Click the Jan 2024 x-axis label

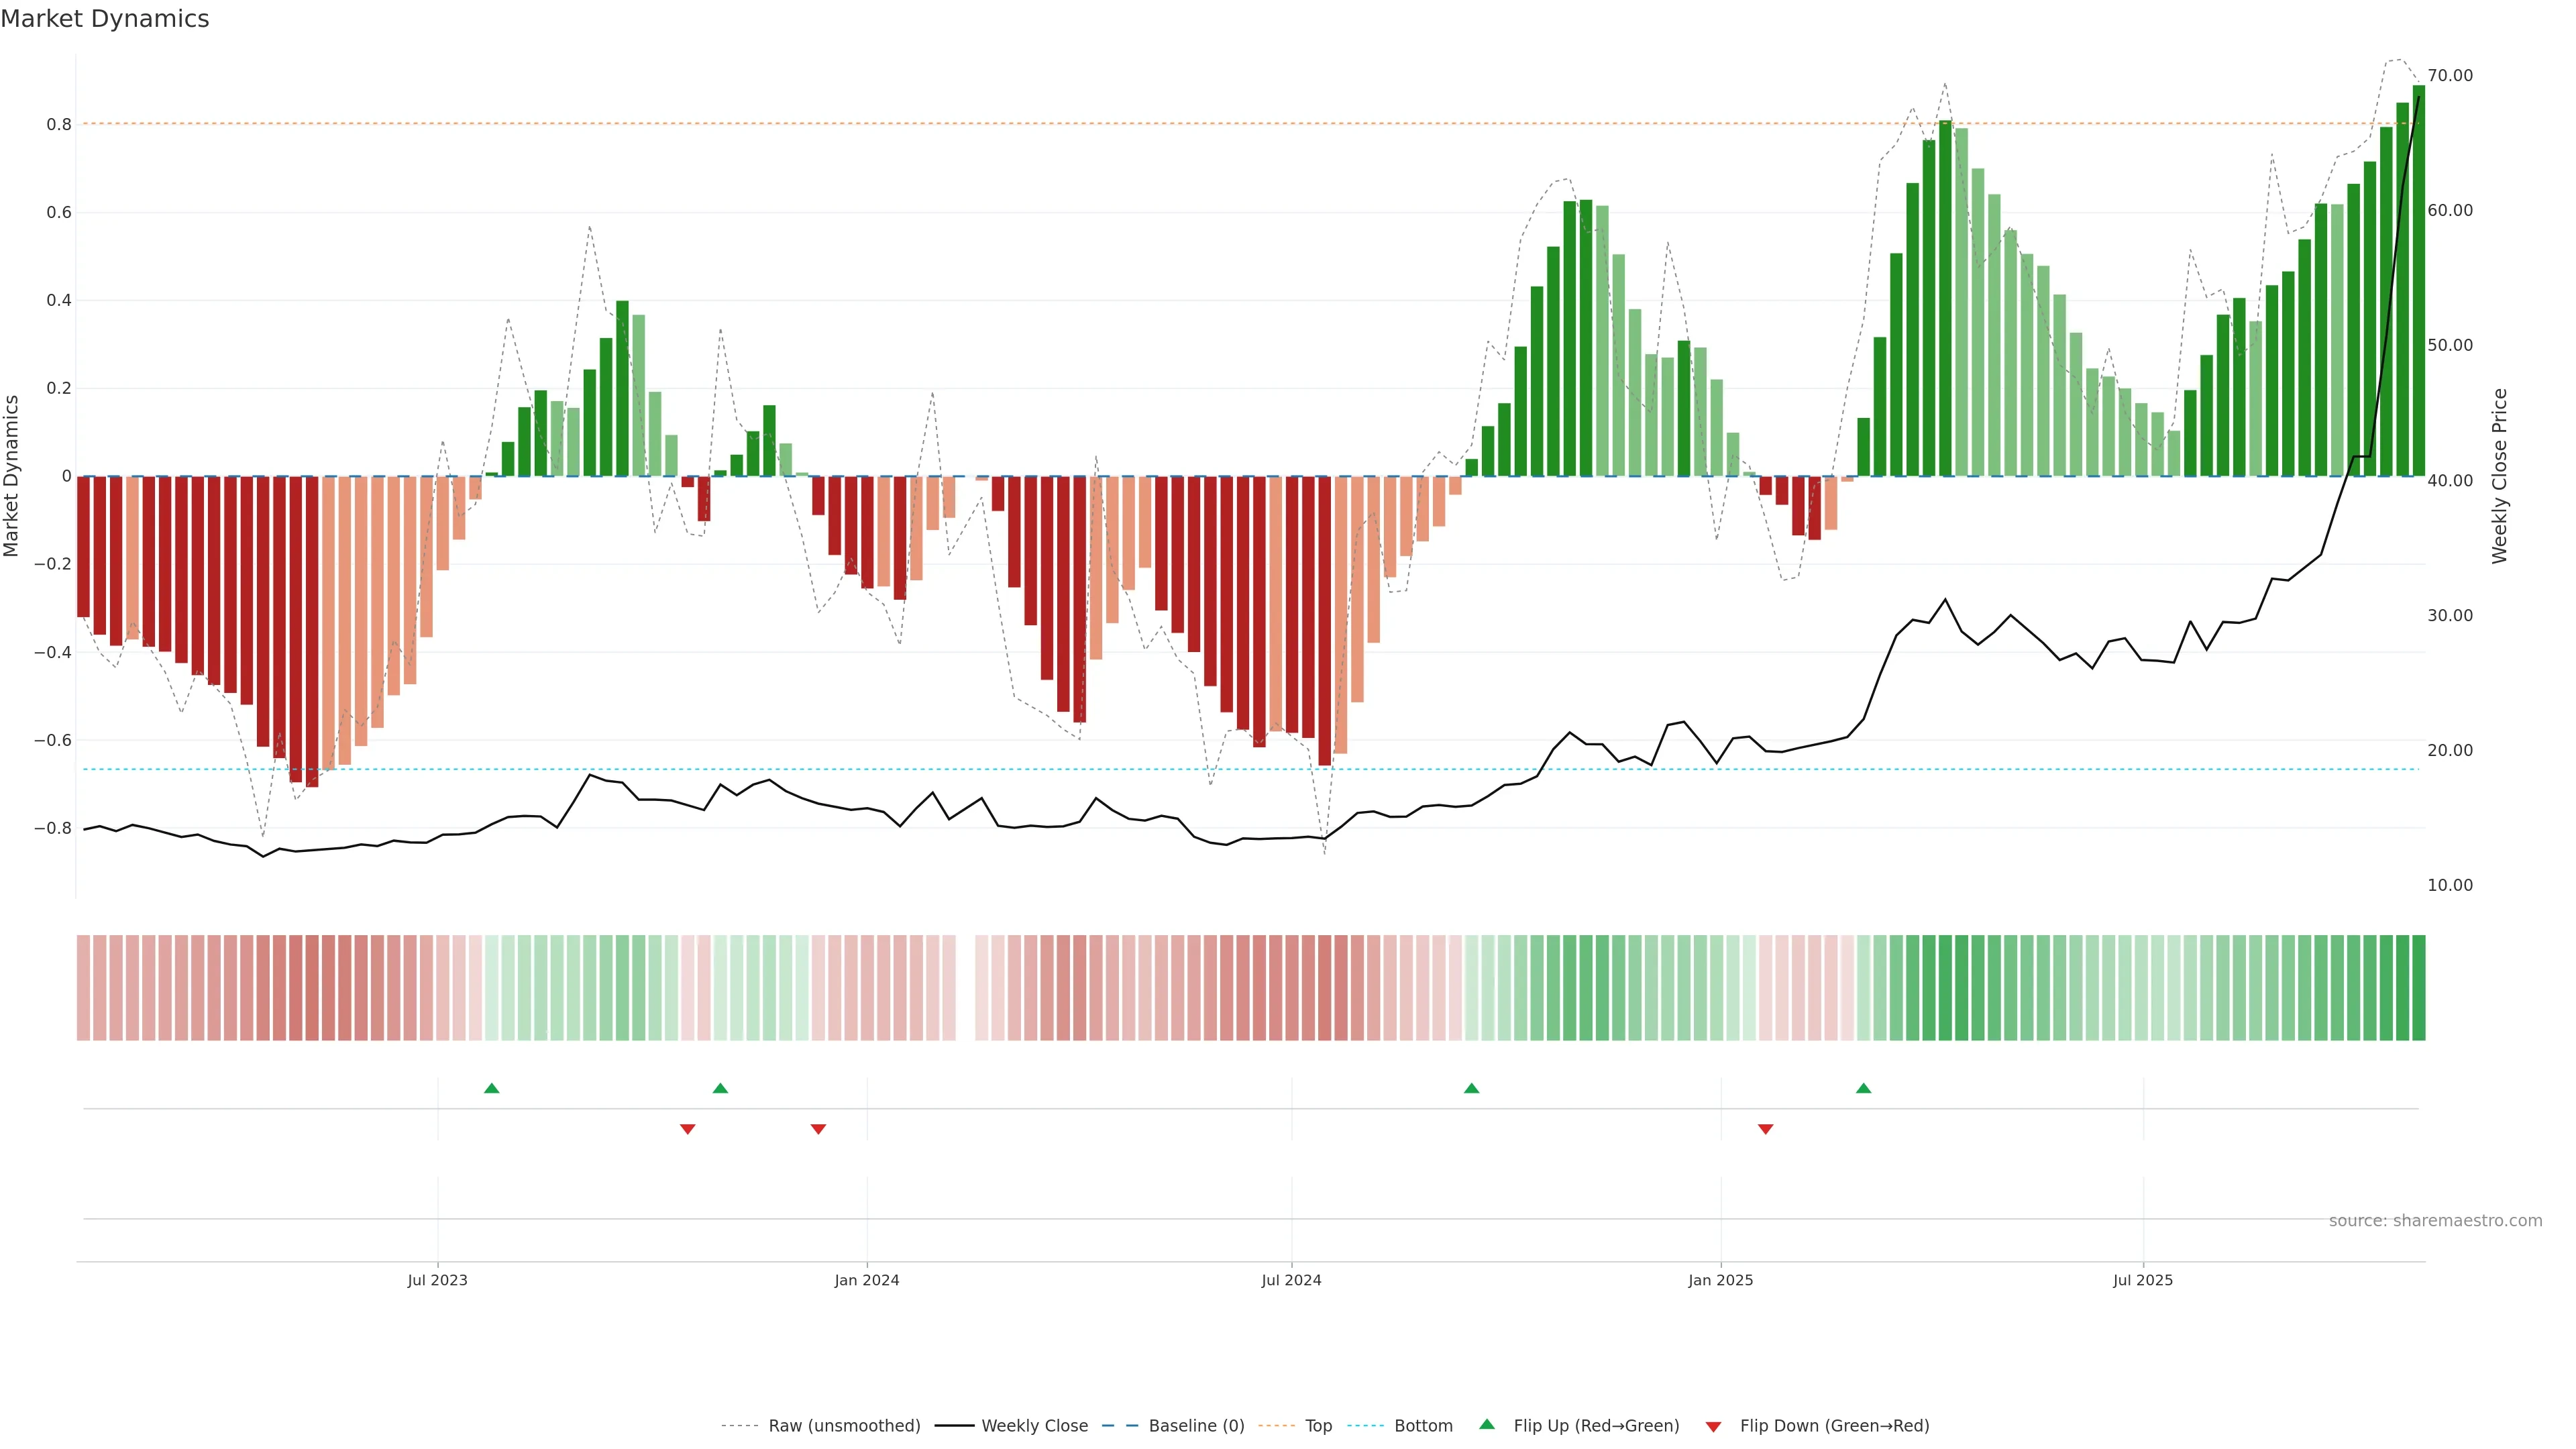click(x=867, y=1280)
